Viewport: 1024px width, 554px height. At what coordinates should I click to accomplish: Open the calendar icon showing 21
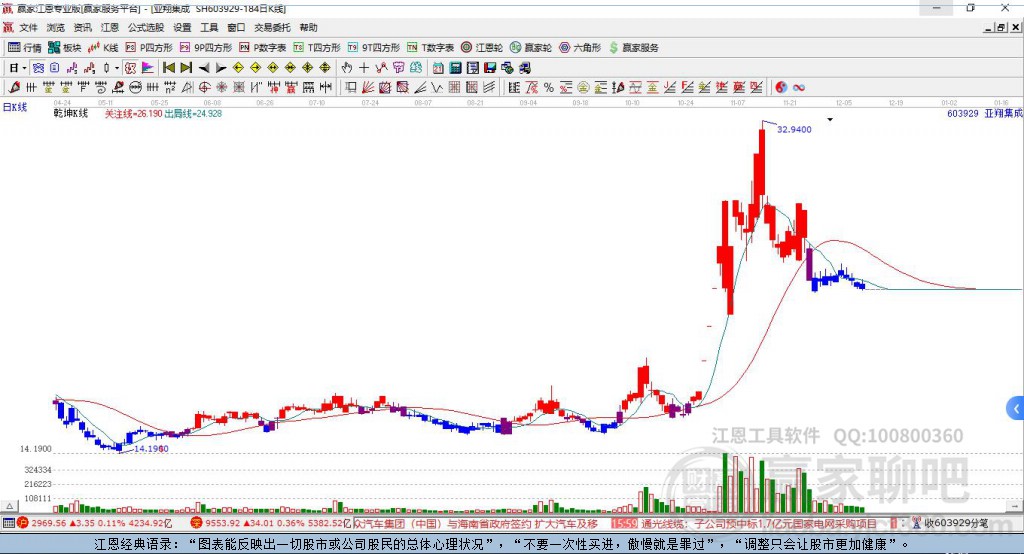click(x=438, y=68)
